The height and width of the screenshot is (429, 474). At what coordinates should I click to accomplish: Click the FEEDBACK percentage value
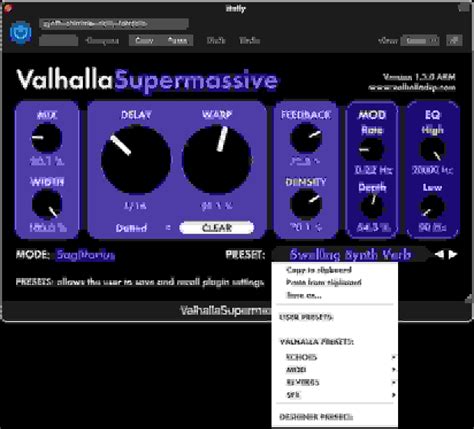tap(305, 162)
